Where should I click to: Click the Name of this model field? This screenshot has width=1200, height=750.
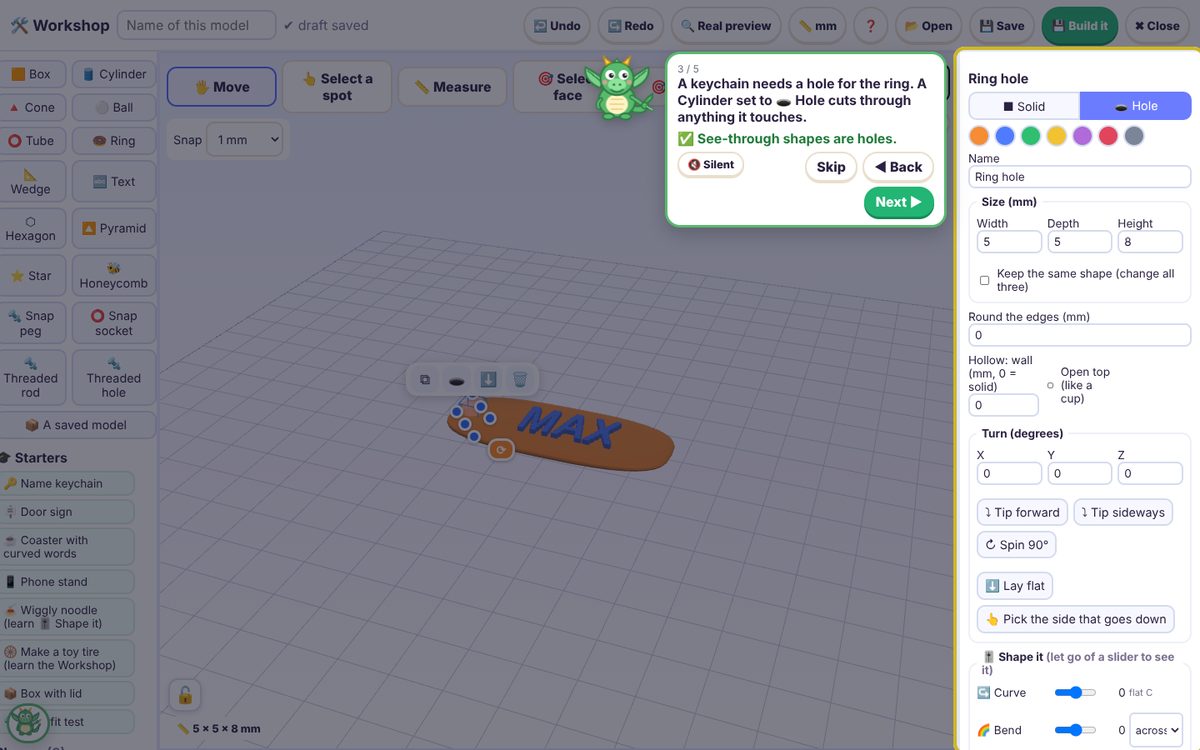tap(196, 25)
